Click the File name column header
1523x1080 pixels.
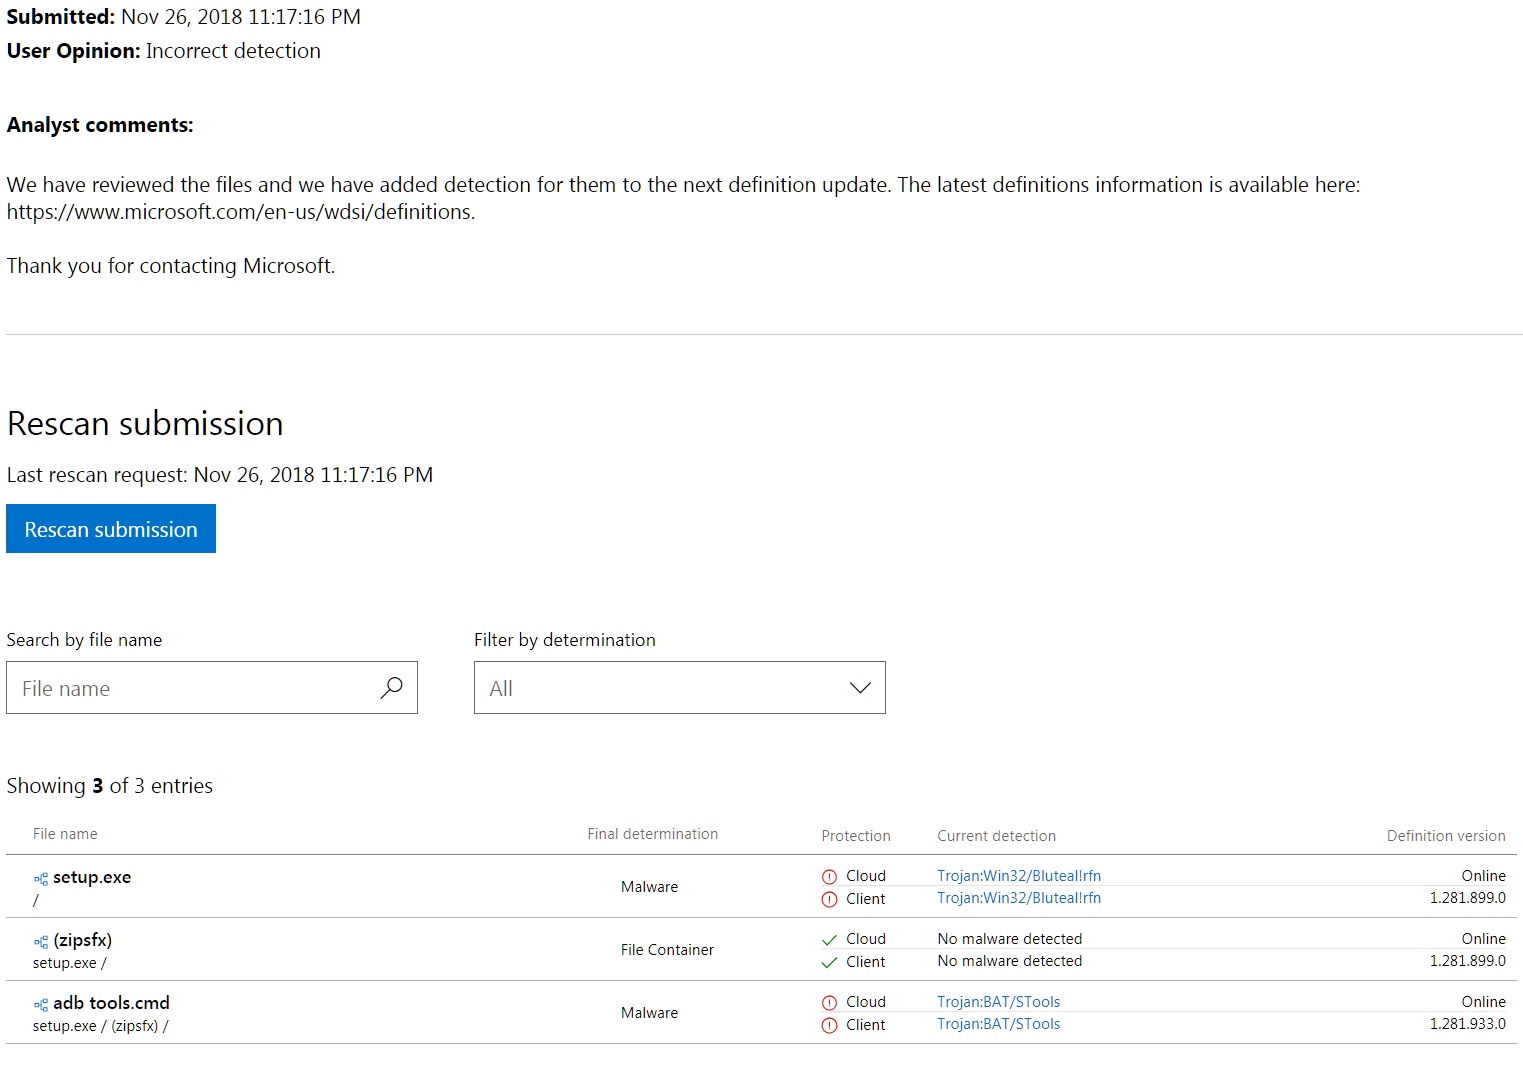65,834
